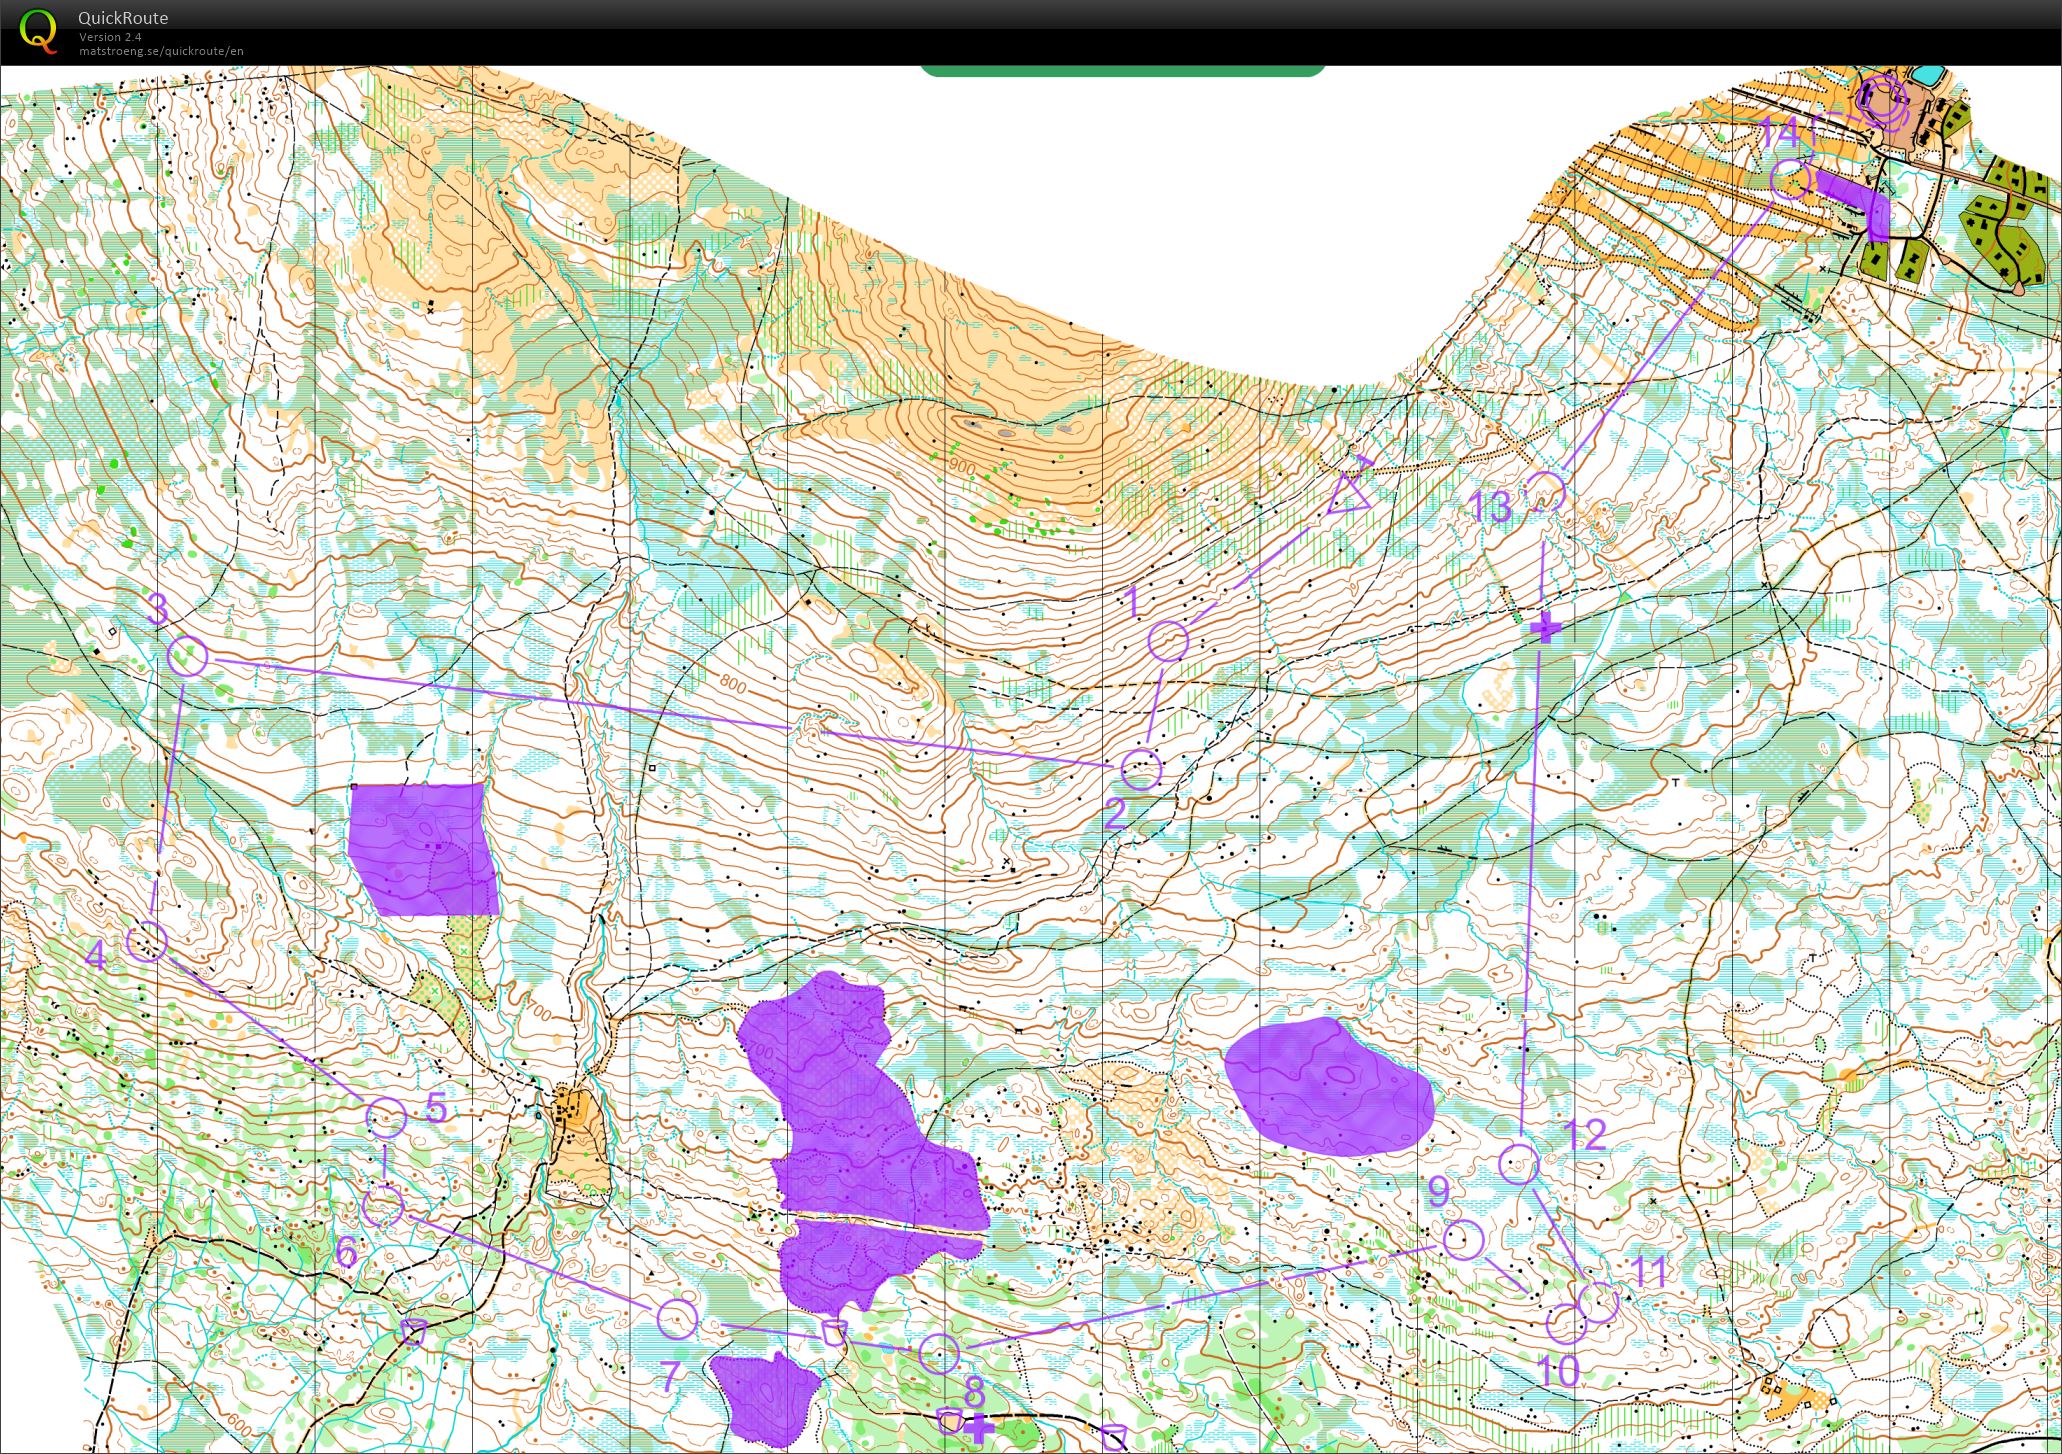Select control circle 2 on the course
The image size is (2062, 1454).
pos(1141,769)
